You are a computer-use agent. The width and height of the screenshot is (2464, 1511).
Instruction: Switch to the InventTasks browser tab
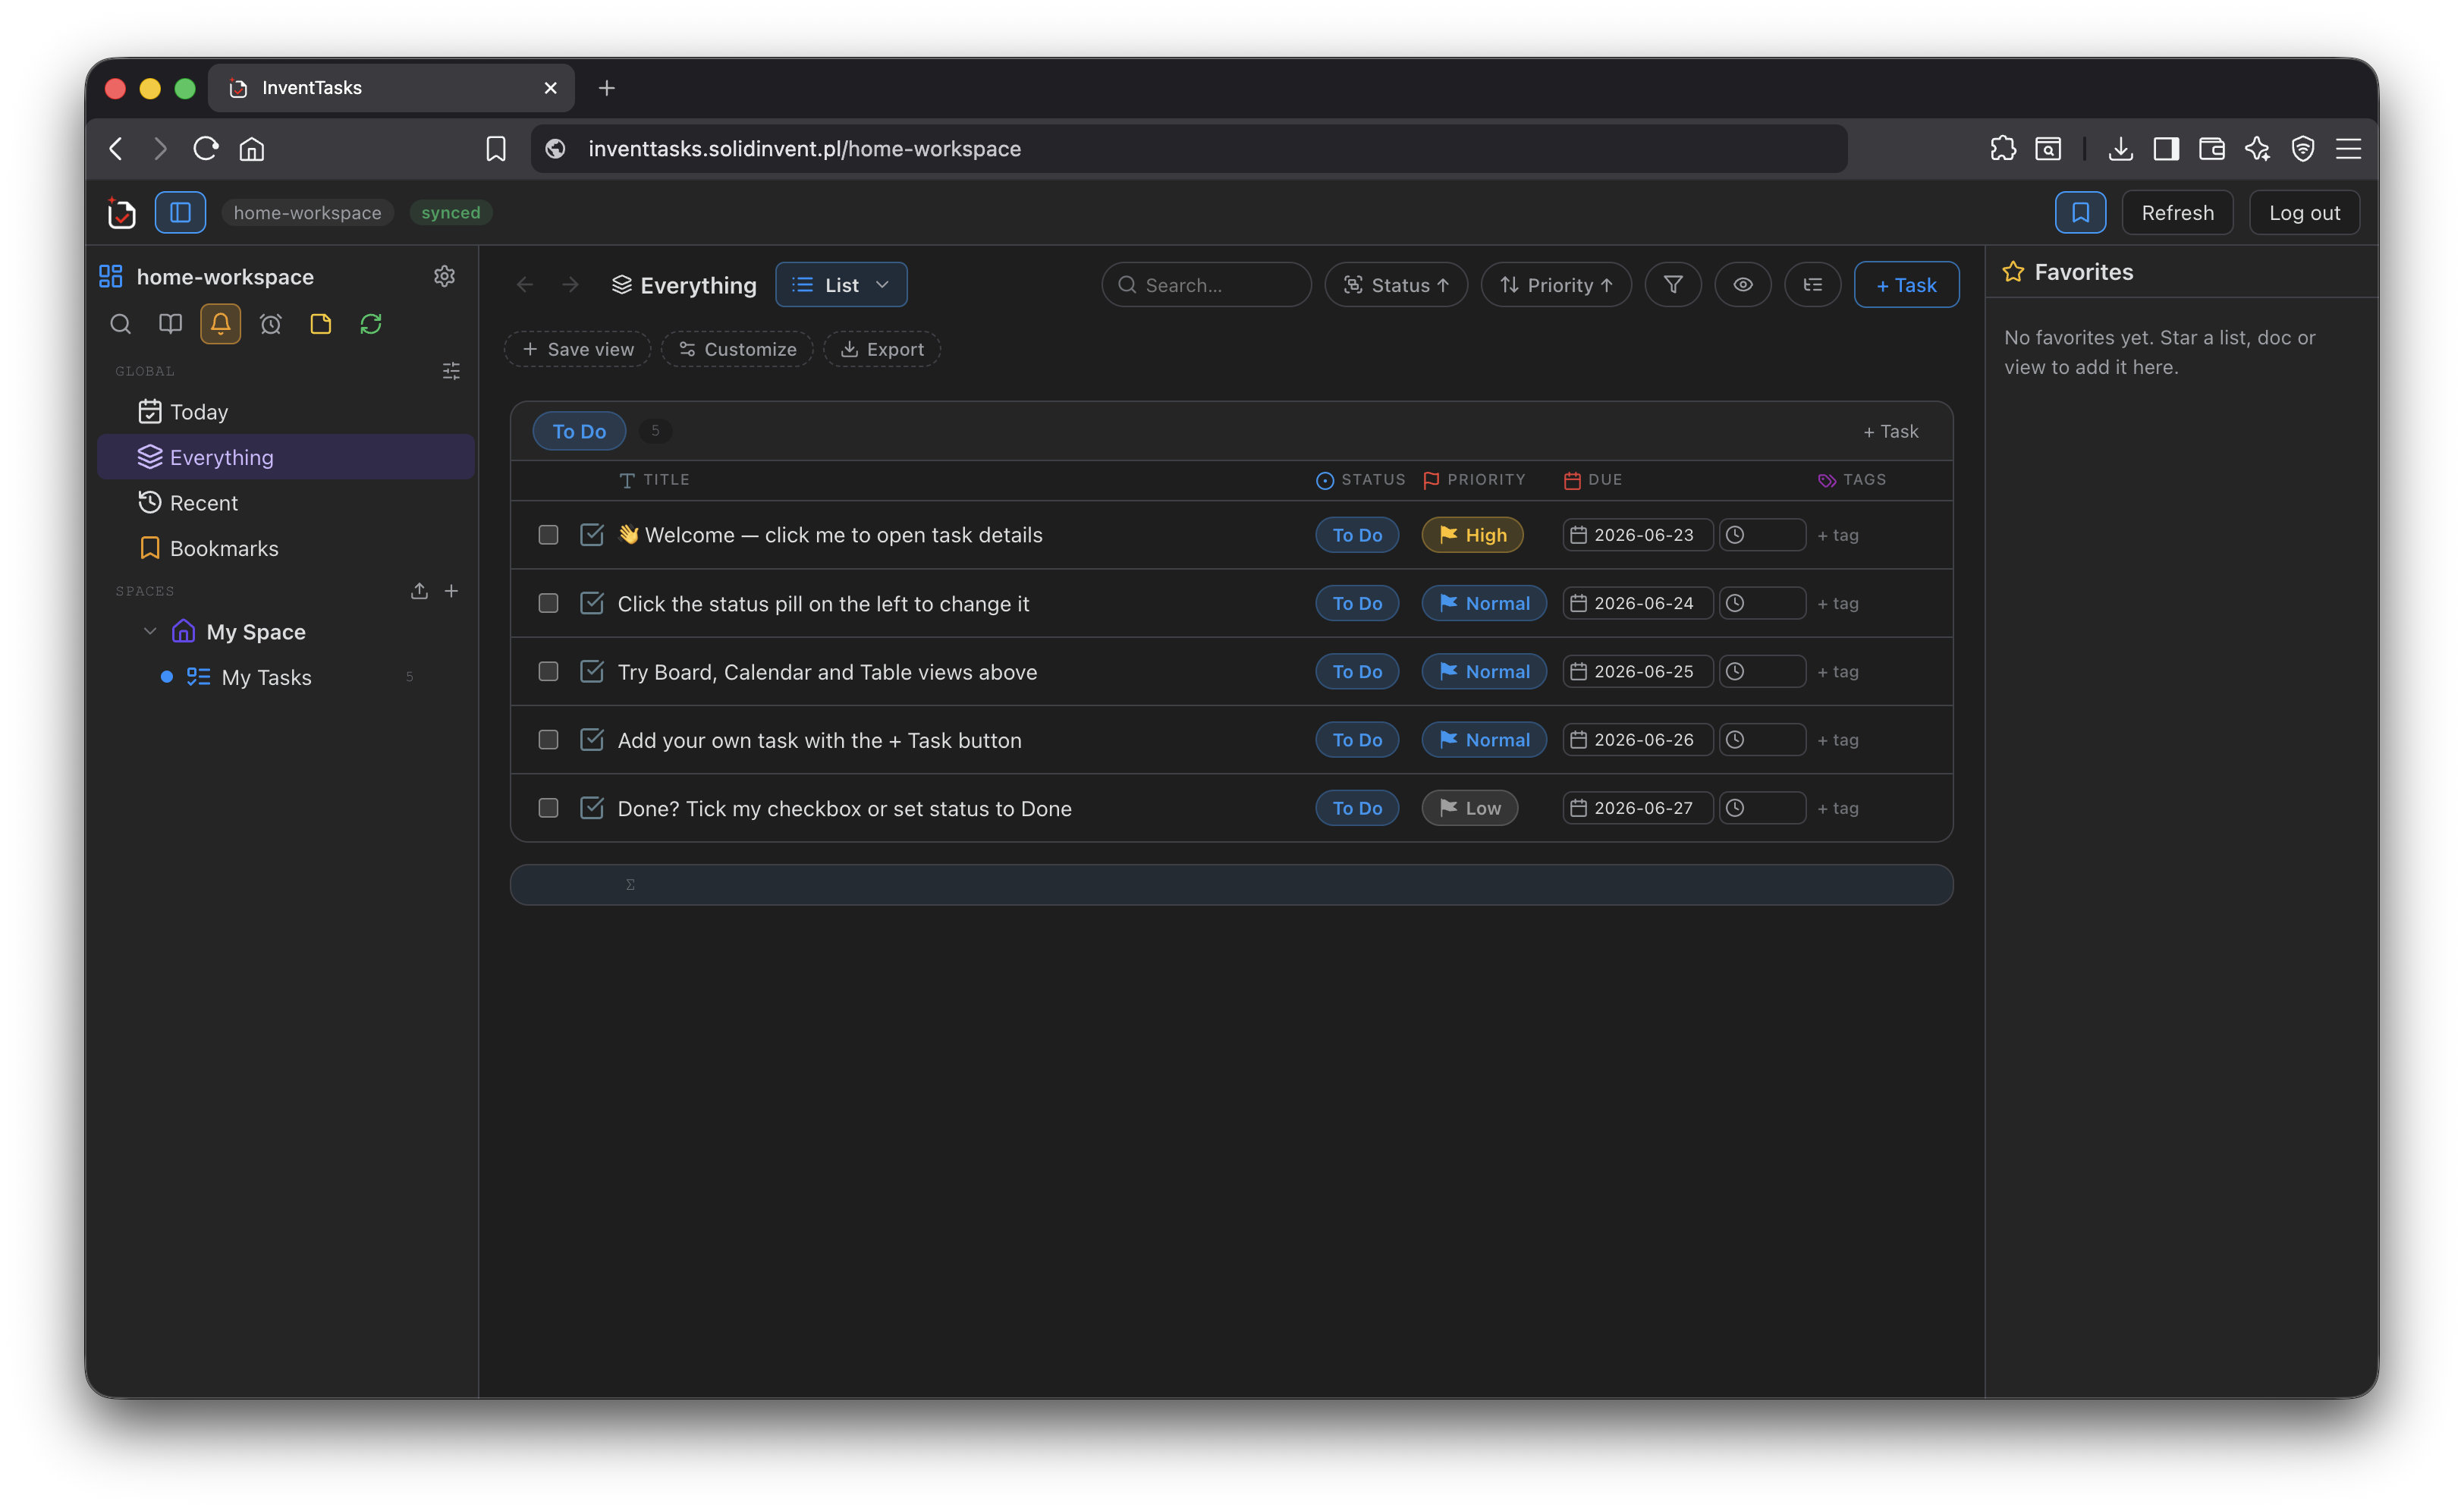pyautogui.click(x=391, y=88)
